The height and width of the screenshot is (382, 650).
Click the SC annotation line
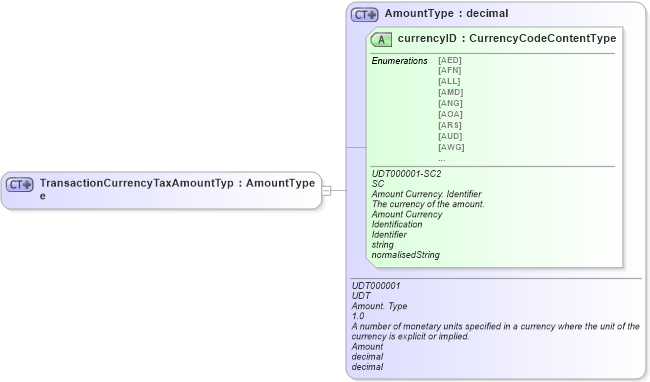pyautogui.click(x=378, y=184)
